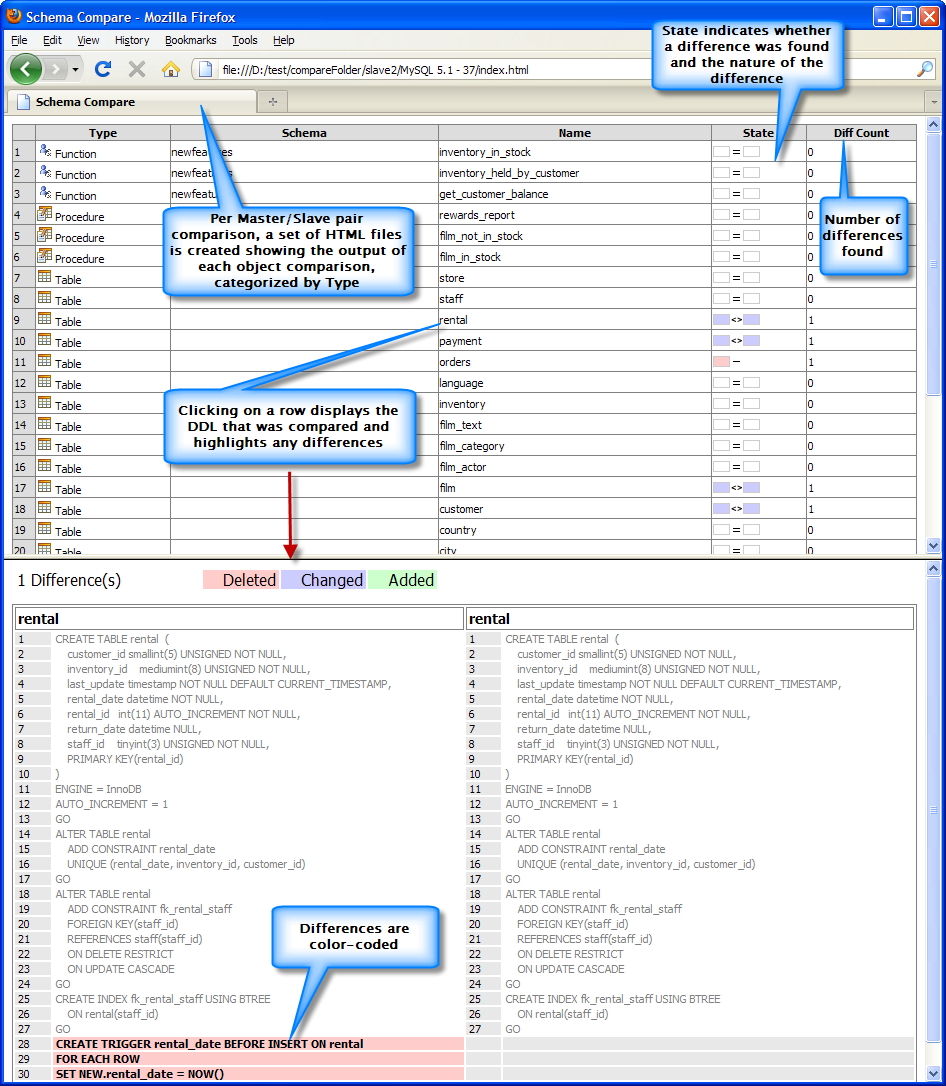The width and height of the screenshot is (946, 1086).
Task: Click Table icon in row 17
Action: (45, 486)
